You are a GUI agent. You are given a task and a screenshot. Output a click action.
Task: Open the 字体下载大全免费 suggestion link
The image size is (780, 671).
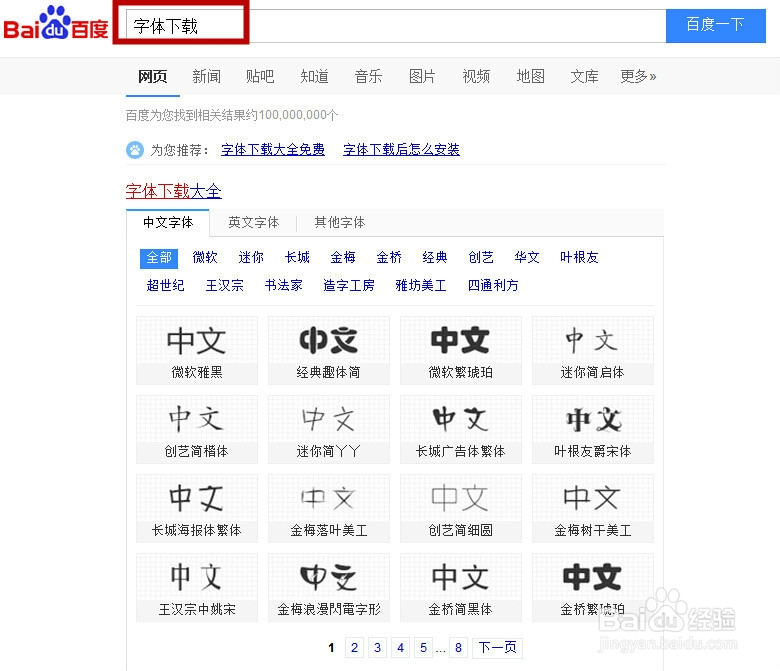coord(273,150)
